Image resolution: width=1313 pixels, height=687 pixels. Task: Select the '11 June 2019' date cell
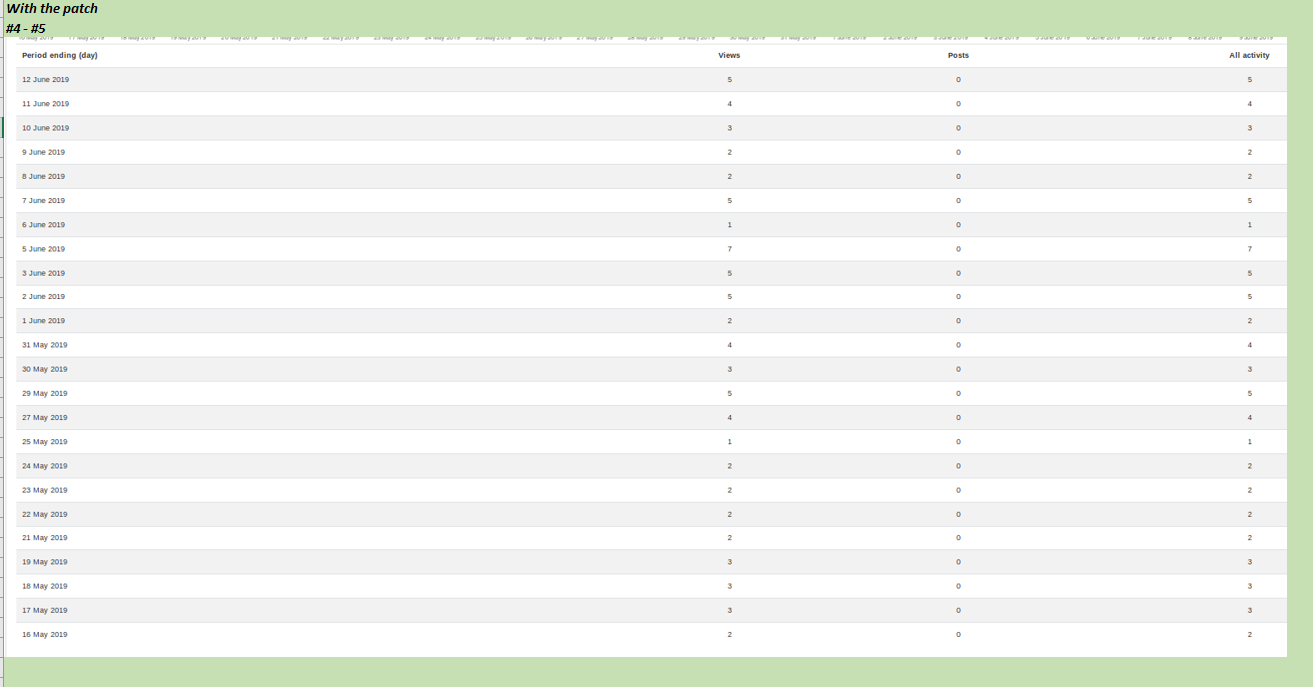(x=46, y=104)
